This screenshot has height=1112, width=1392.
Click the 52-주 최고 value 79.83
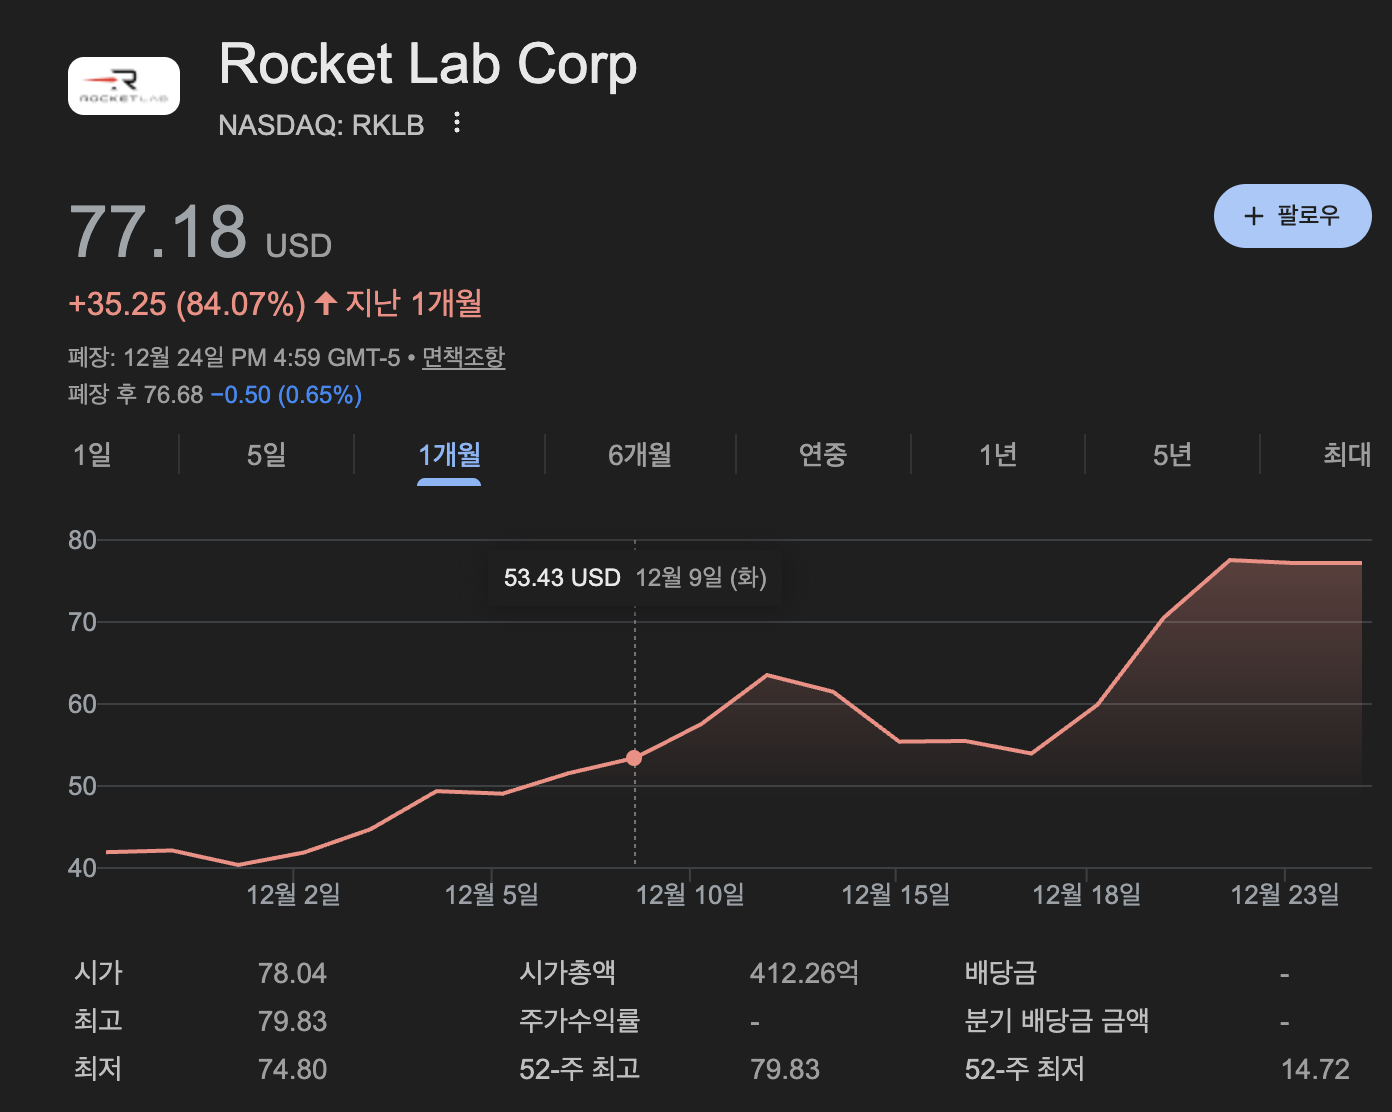[785, 1069]
